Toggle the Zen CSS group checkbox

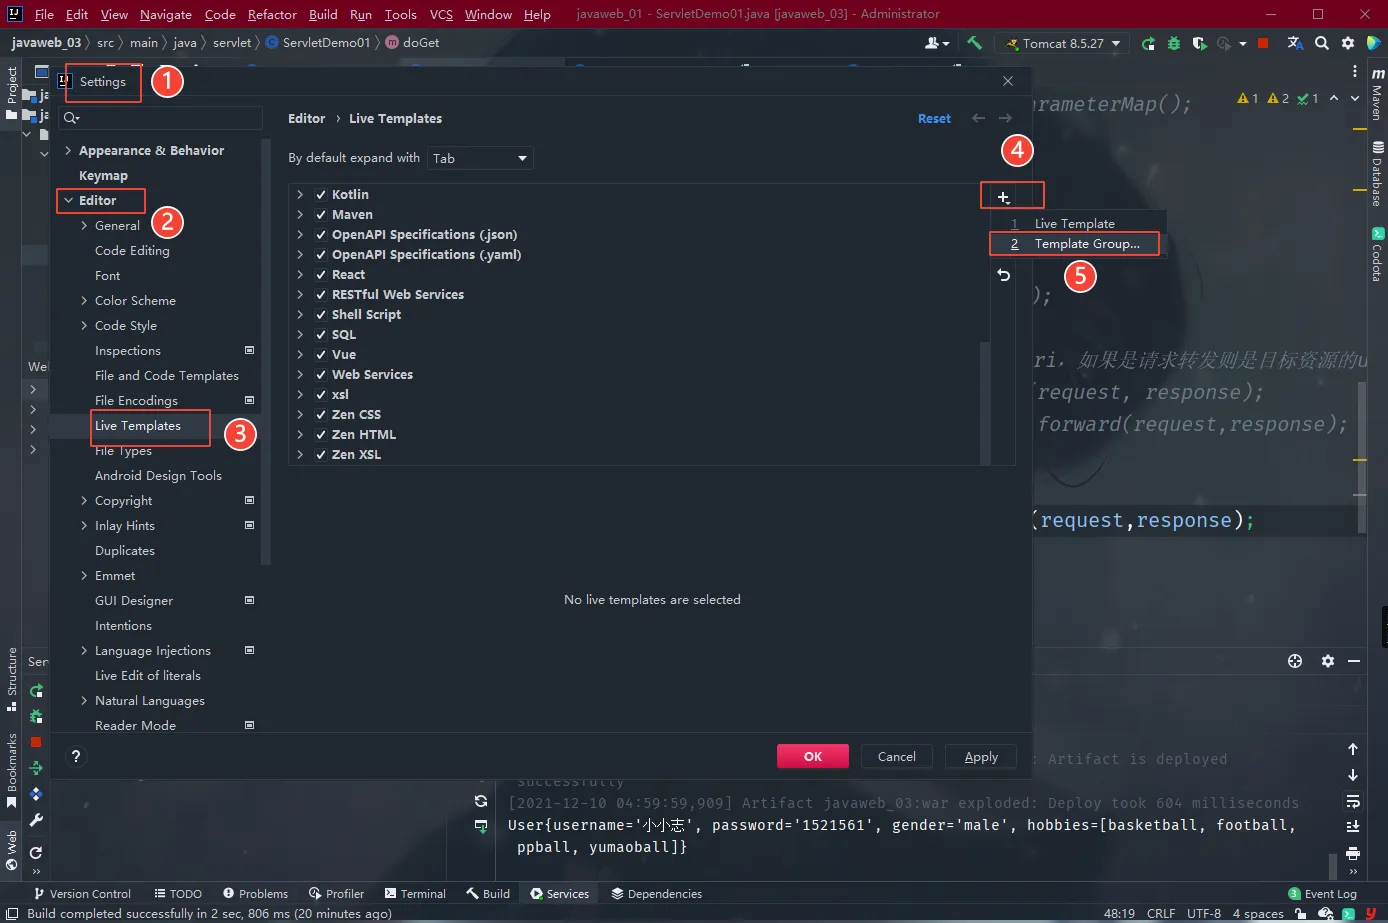[321, 415]
